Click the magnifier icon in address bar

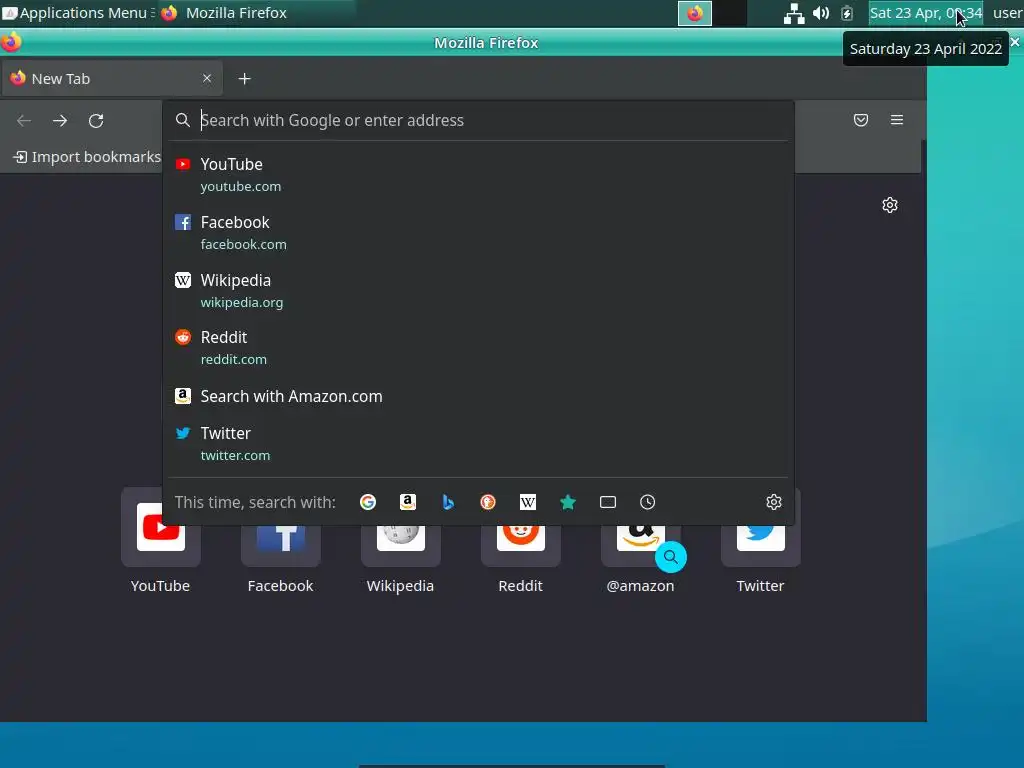(x=183, y=120)
